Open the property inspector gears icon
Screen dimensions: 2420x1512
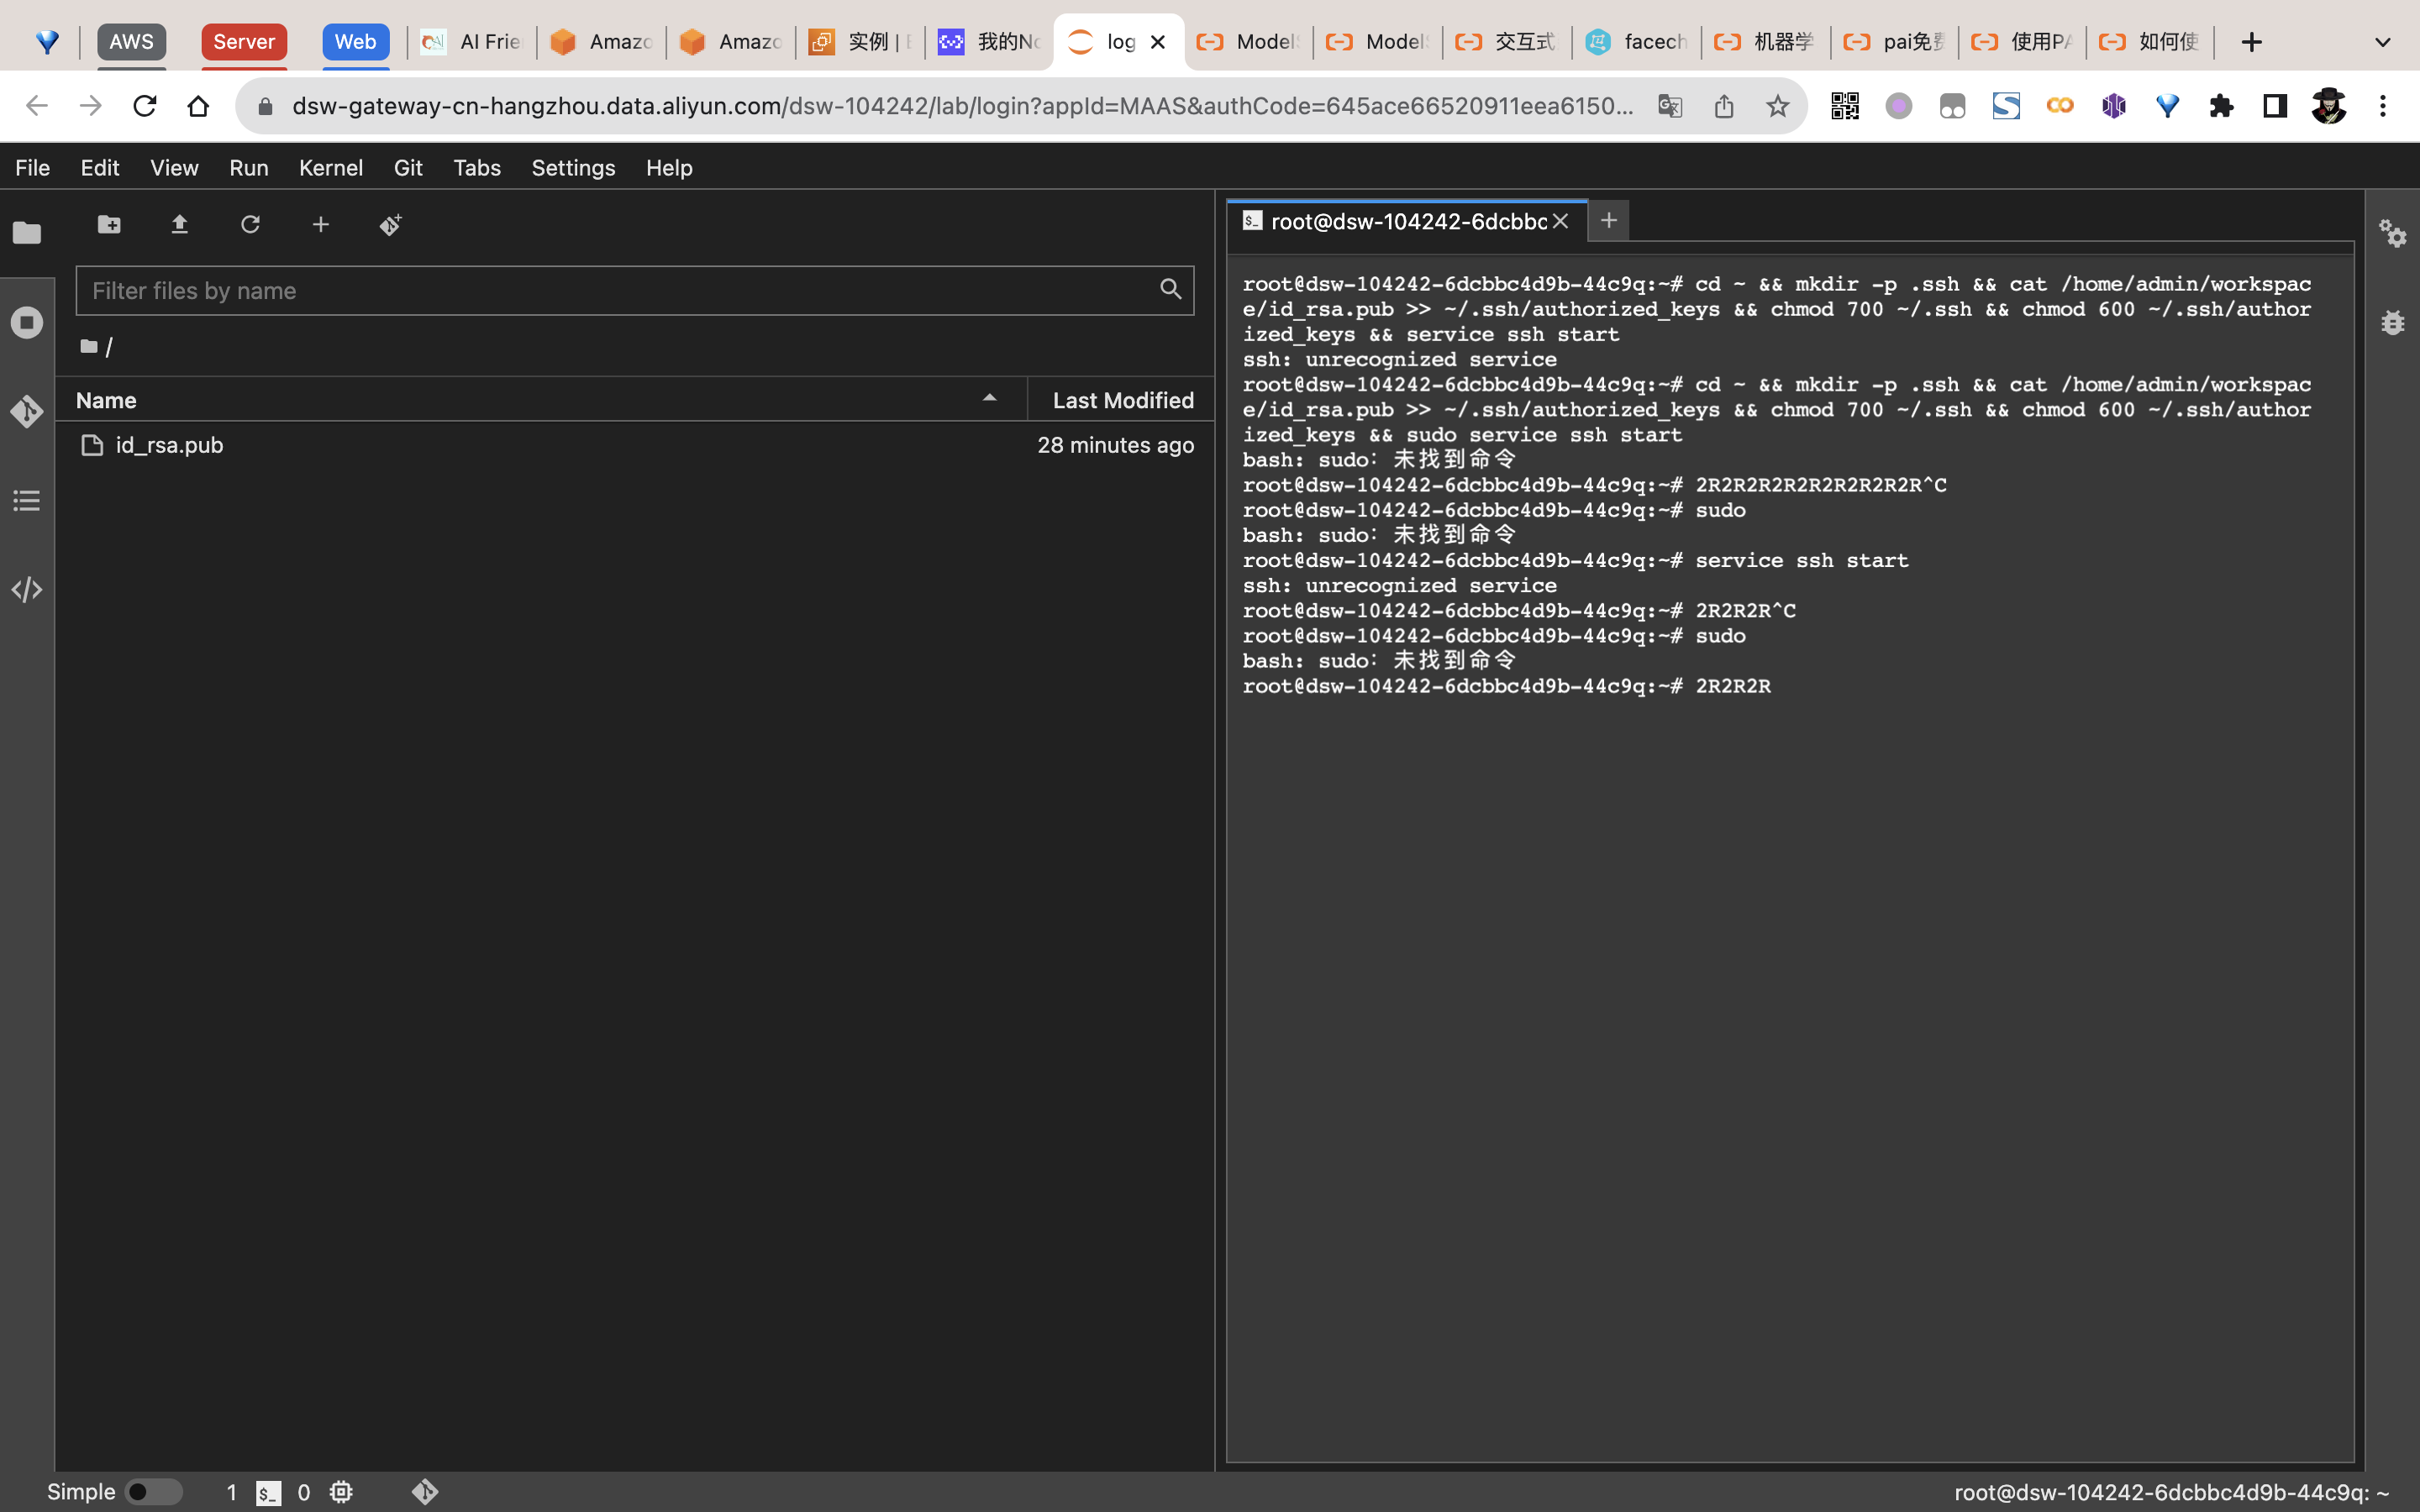[x=2392, y=233]
